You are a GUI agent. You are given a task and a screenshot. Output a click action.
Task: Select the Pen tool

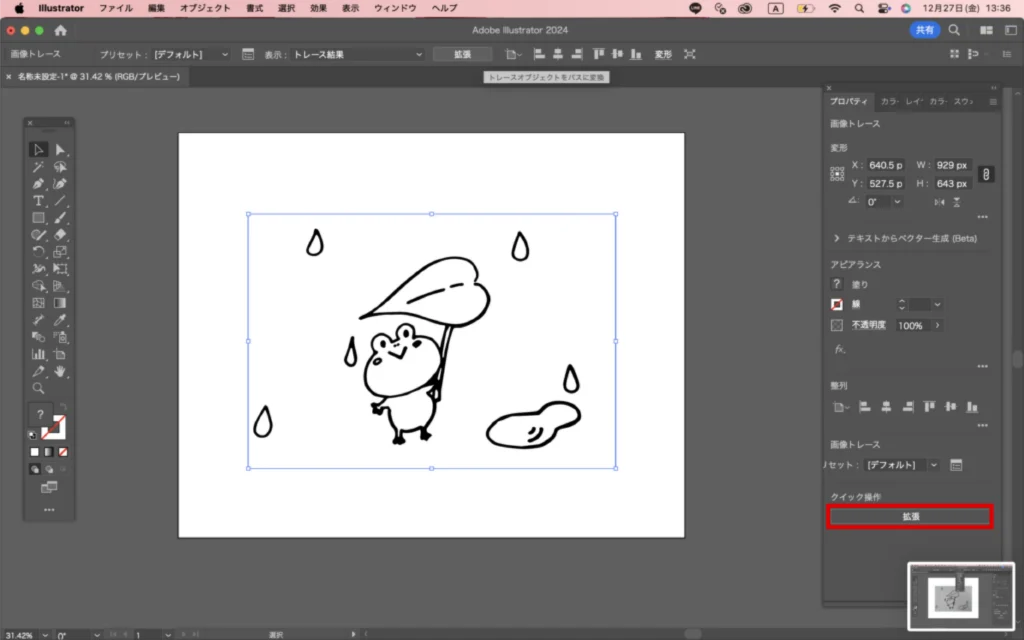coord(39,184)
